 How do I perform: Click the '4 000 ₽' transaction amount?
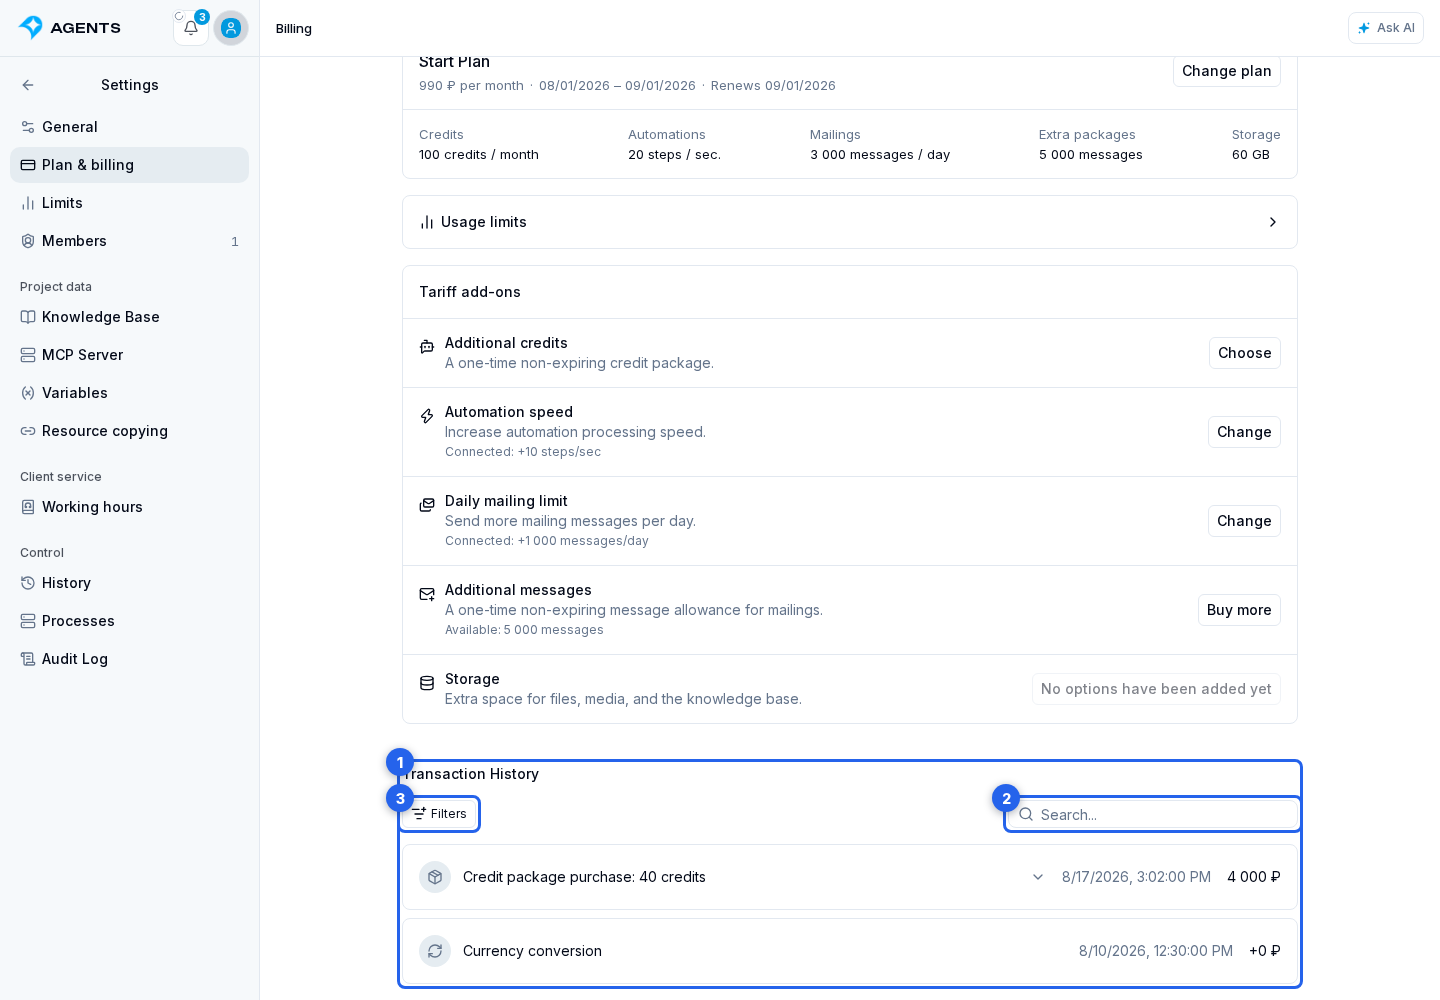point(1254,877)
